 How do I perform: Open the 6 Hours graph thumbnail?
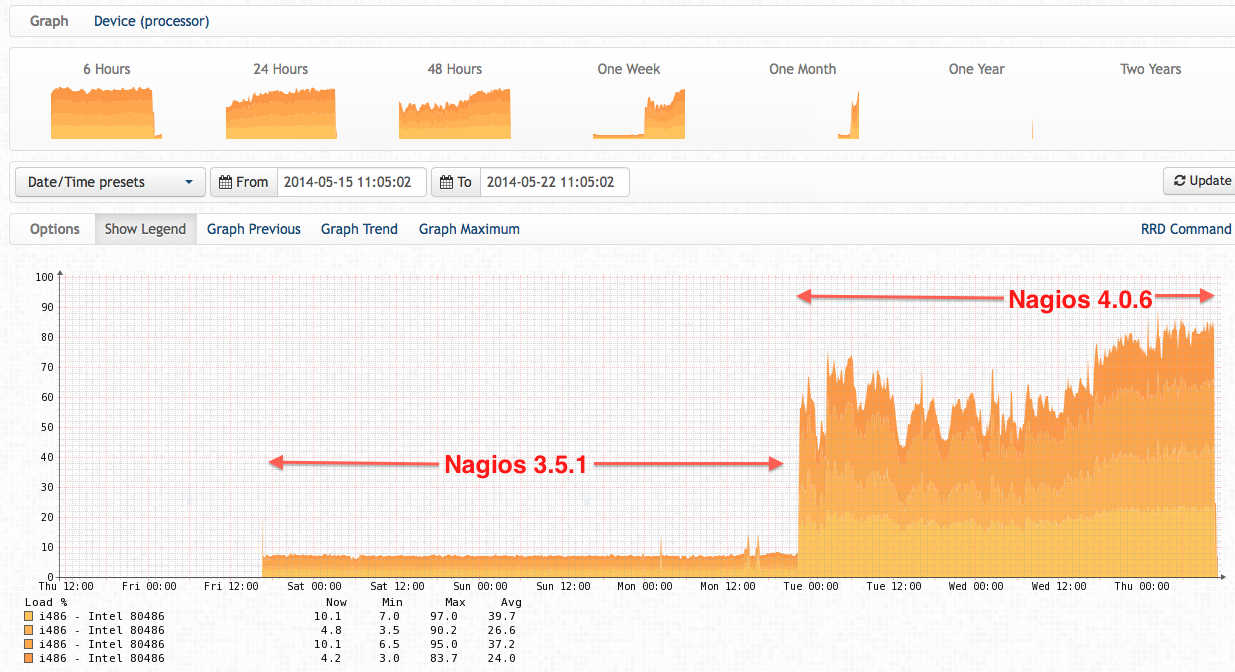click(x=106, y=113)
